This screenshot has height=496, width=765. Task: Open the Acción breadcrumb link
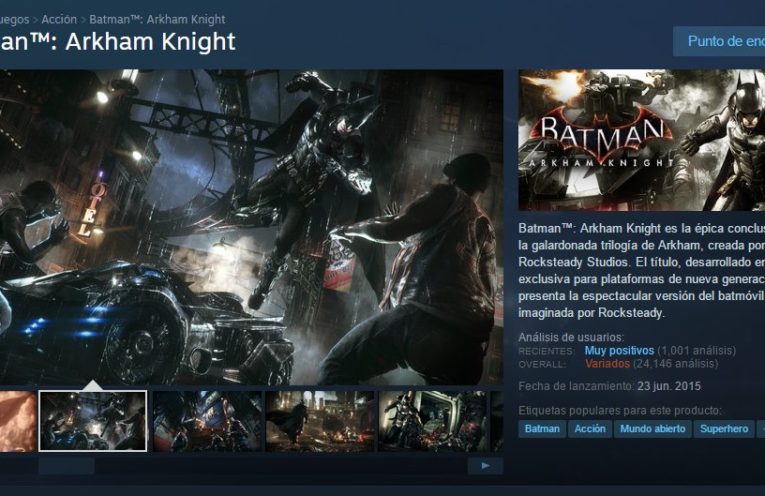pyautogui.click(x=59, y=20)
